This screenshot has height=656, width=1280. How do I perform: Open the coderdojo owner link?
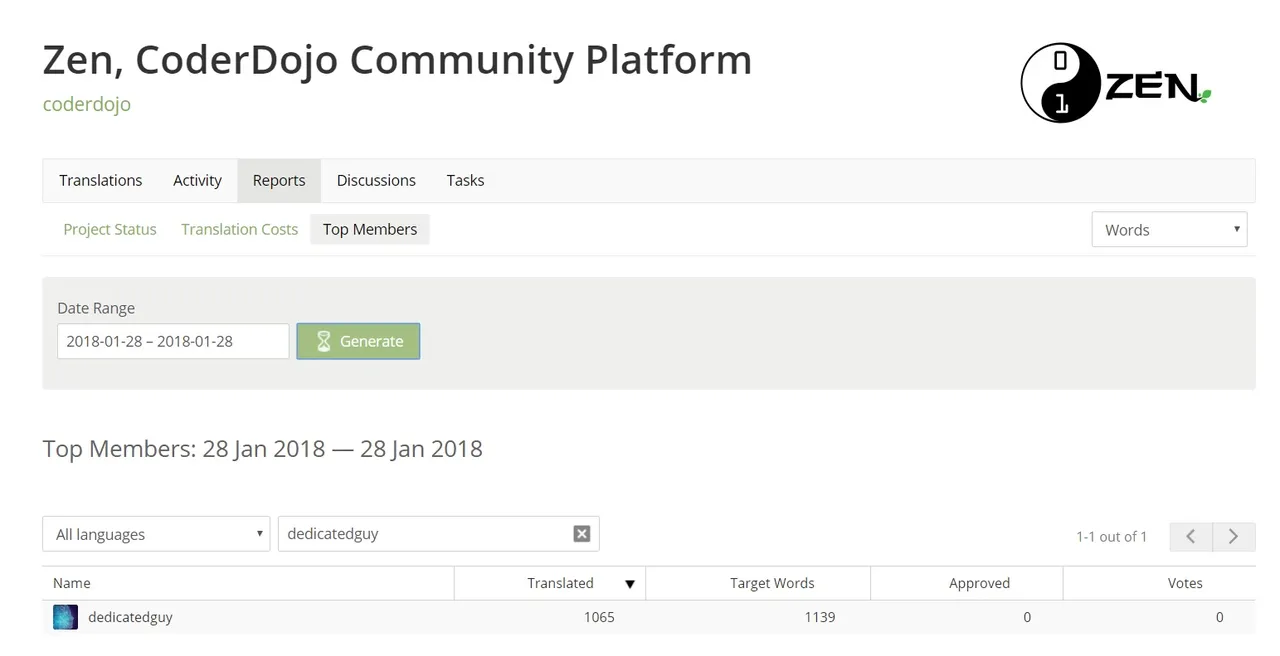(x=87, y=104)
